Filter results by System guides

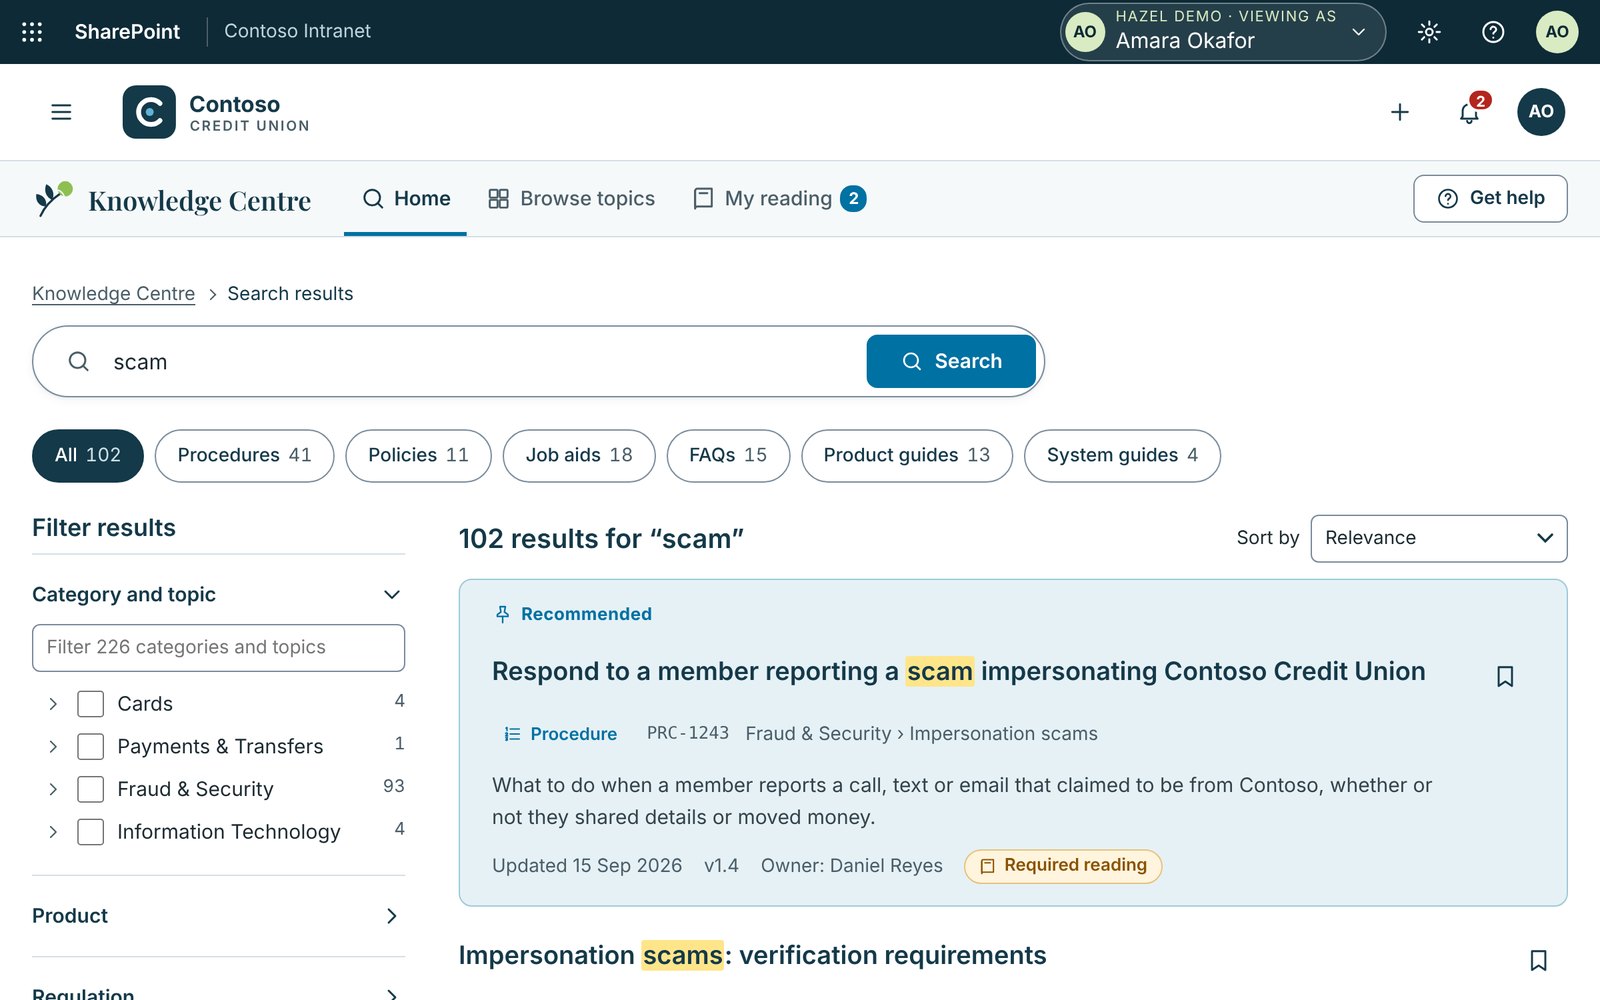(x=1122, y=456)
